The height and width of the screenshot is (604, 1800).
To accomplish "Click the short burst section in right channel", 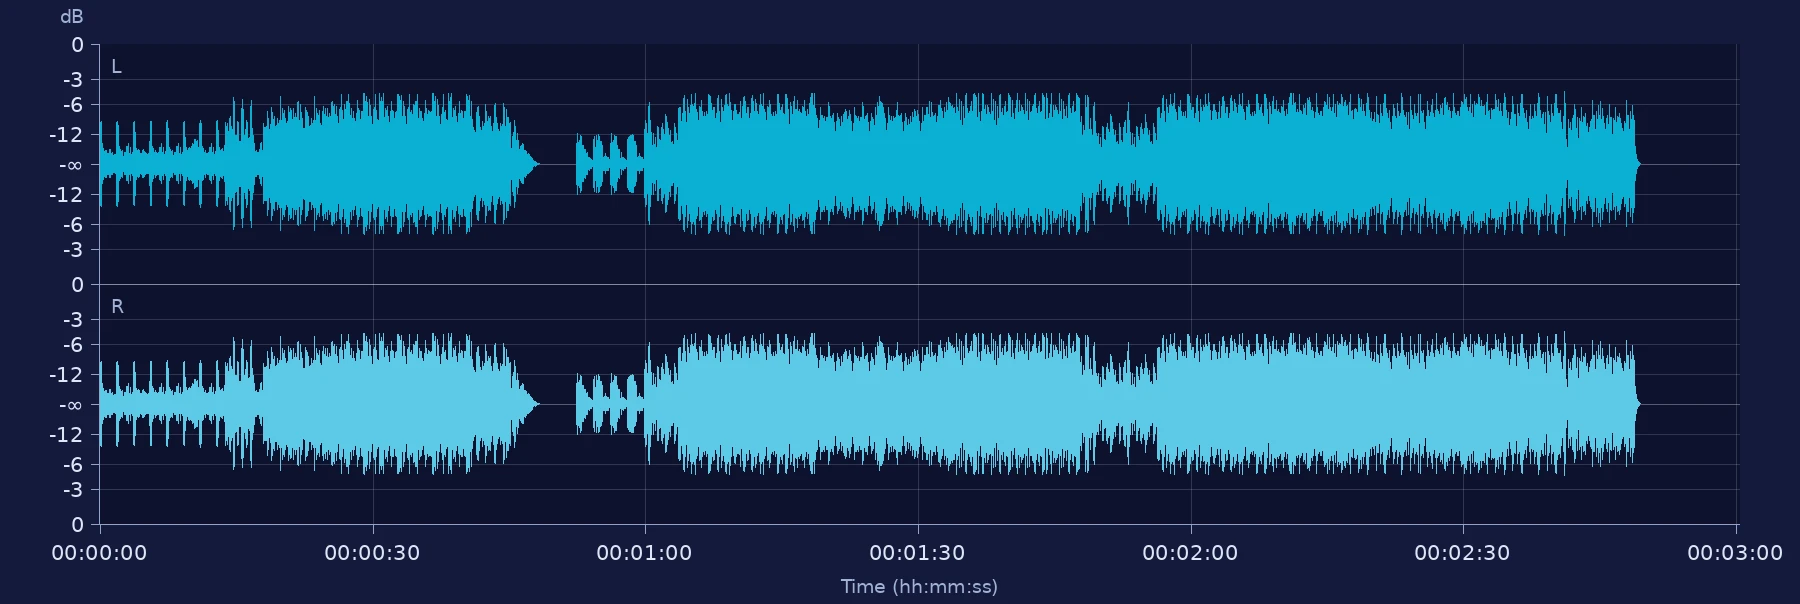I will click(x=610, y=404).
